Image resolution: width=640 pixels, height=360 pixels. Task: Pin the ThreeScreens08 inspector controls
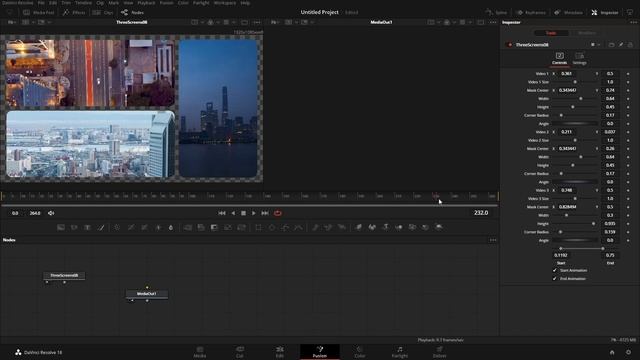click(x=621, y=44)
